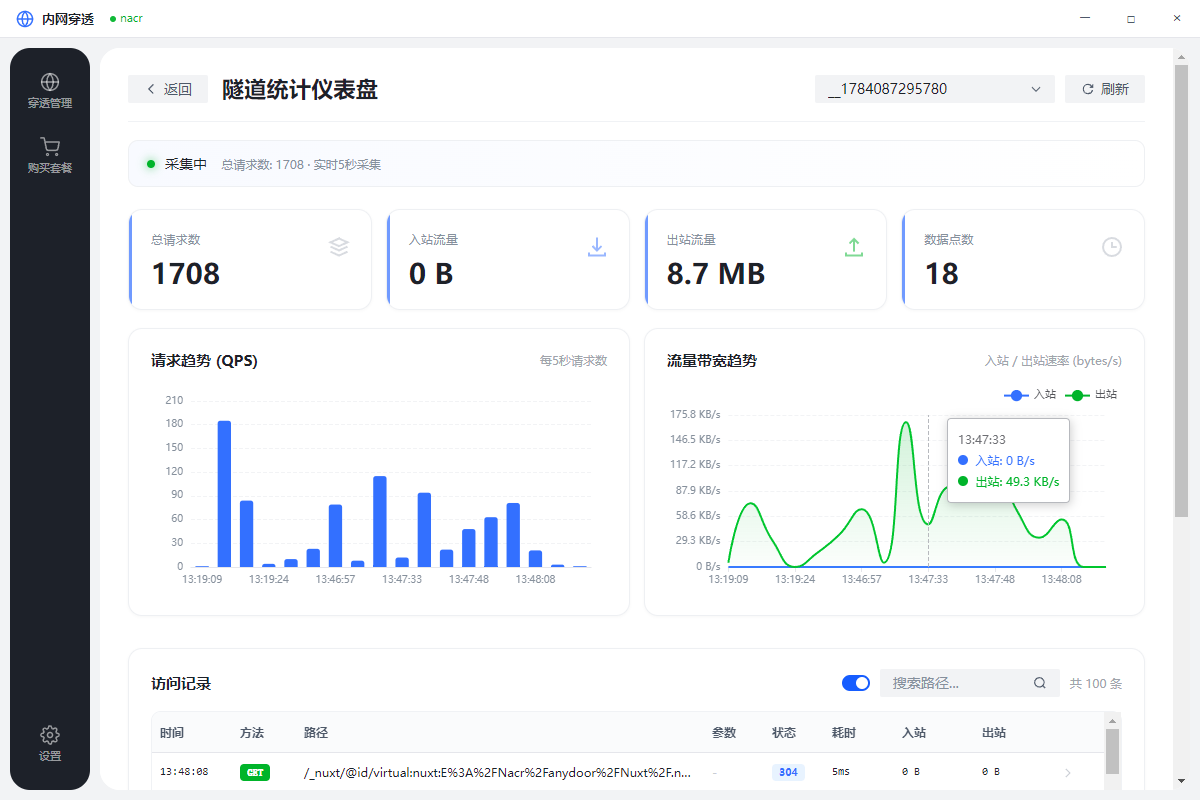Click the layers icon in 总请求数 card
This screenshot has height=800, width=1200.
[339, 246]
